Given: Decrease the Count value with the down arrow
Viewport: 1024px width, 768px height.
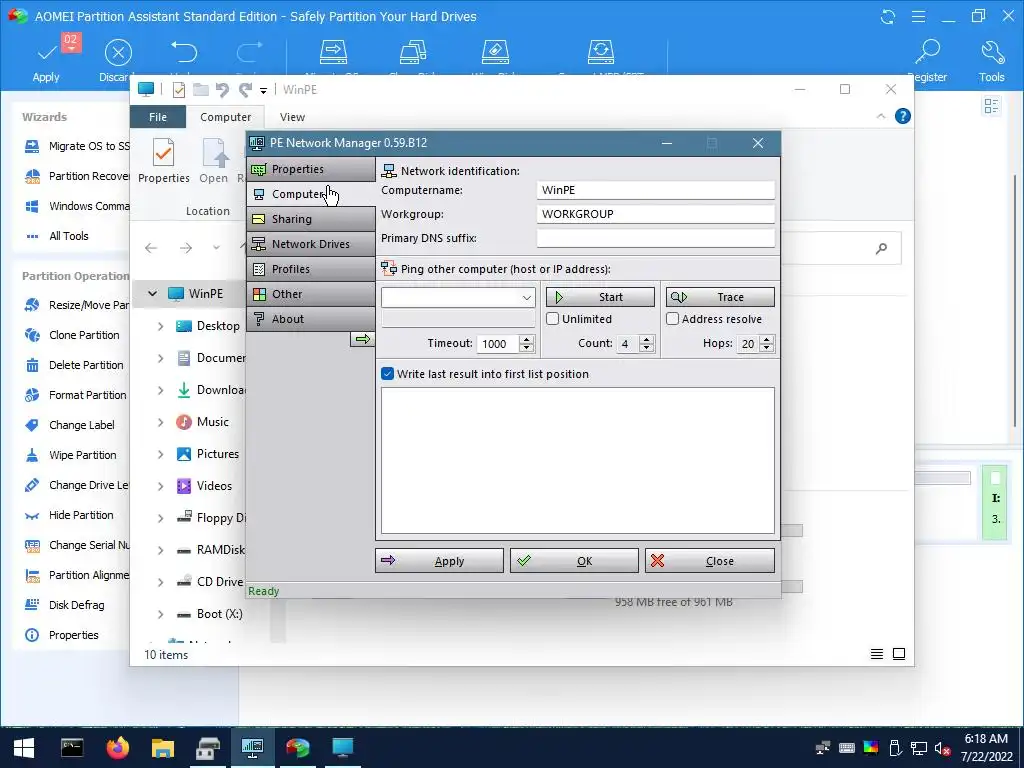Looking at the screenshot, I should pos(647,348).
